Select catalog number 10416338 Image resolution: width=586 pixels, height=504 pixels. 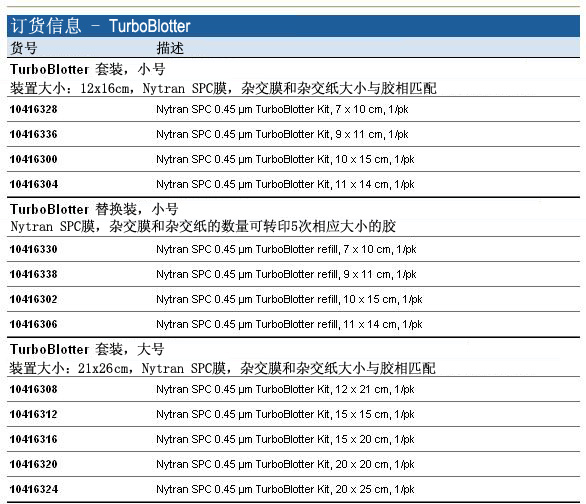tap(33, 274)
